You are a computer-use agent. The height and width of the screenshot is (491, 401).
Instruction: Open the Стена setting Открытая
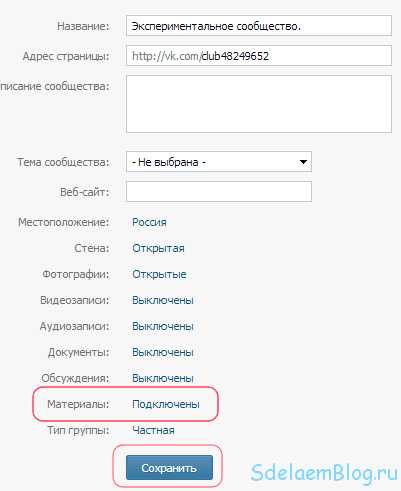click(x=158, y=248)
